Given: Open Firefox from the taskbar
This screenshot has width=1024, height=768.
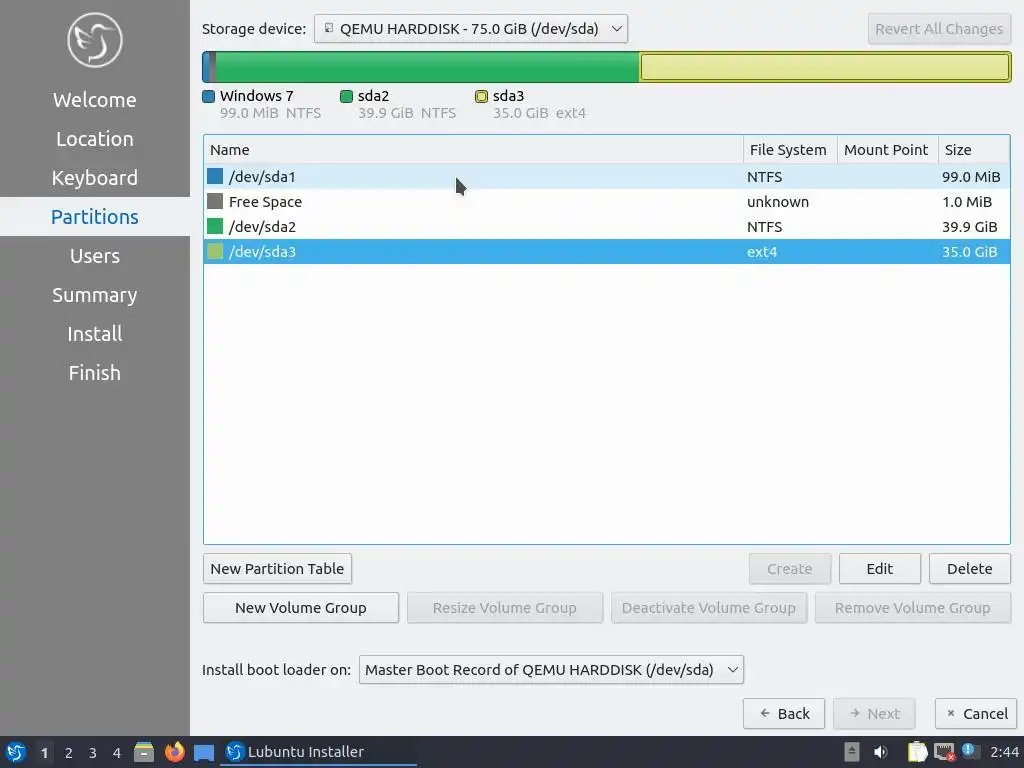Looking at the screenshot, I should [x=174, y=752].
